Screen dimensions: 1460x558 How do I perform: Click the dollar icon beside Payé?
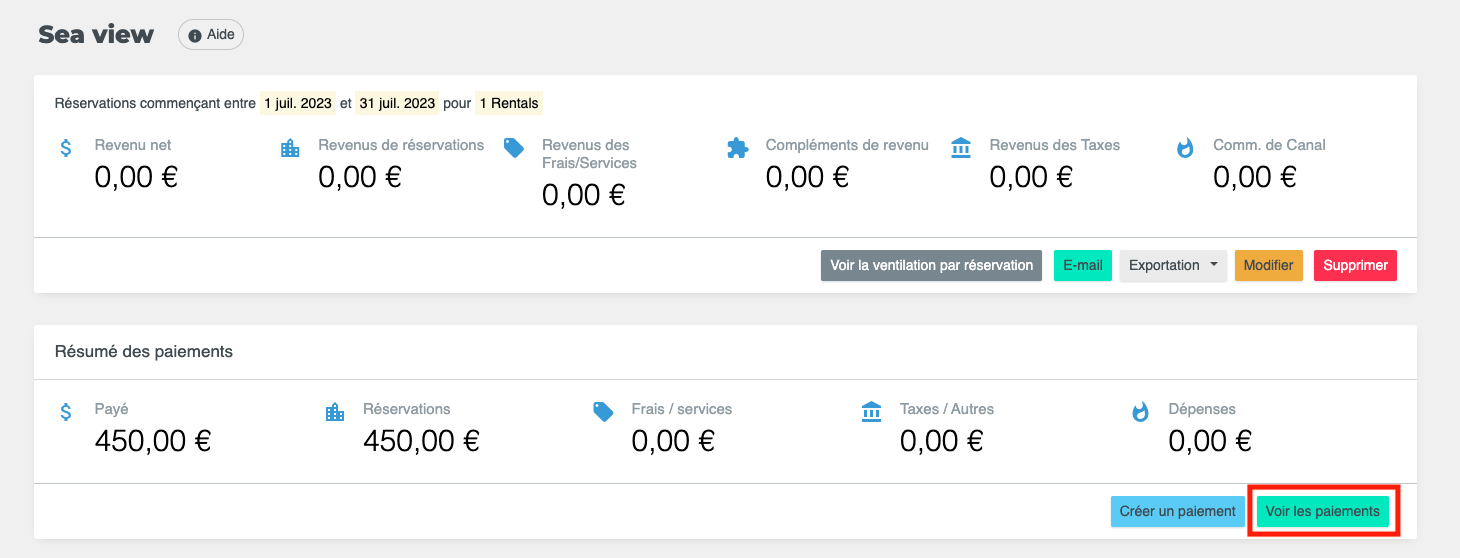point(66,412)
